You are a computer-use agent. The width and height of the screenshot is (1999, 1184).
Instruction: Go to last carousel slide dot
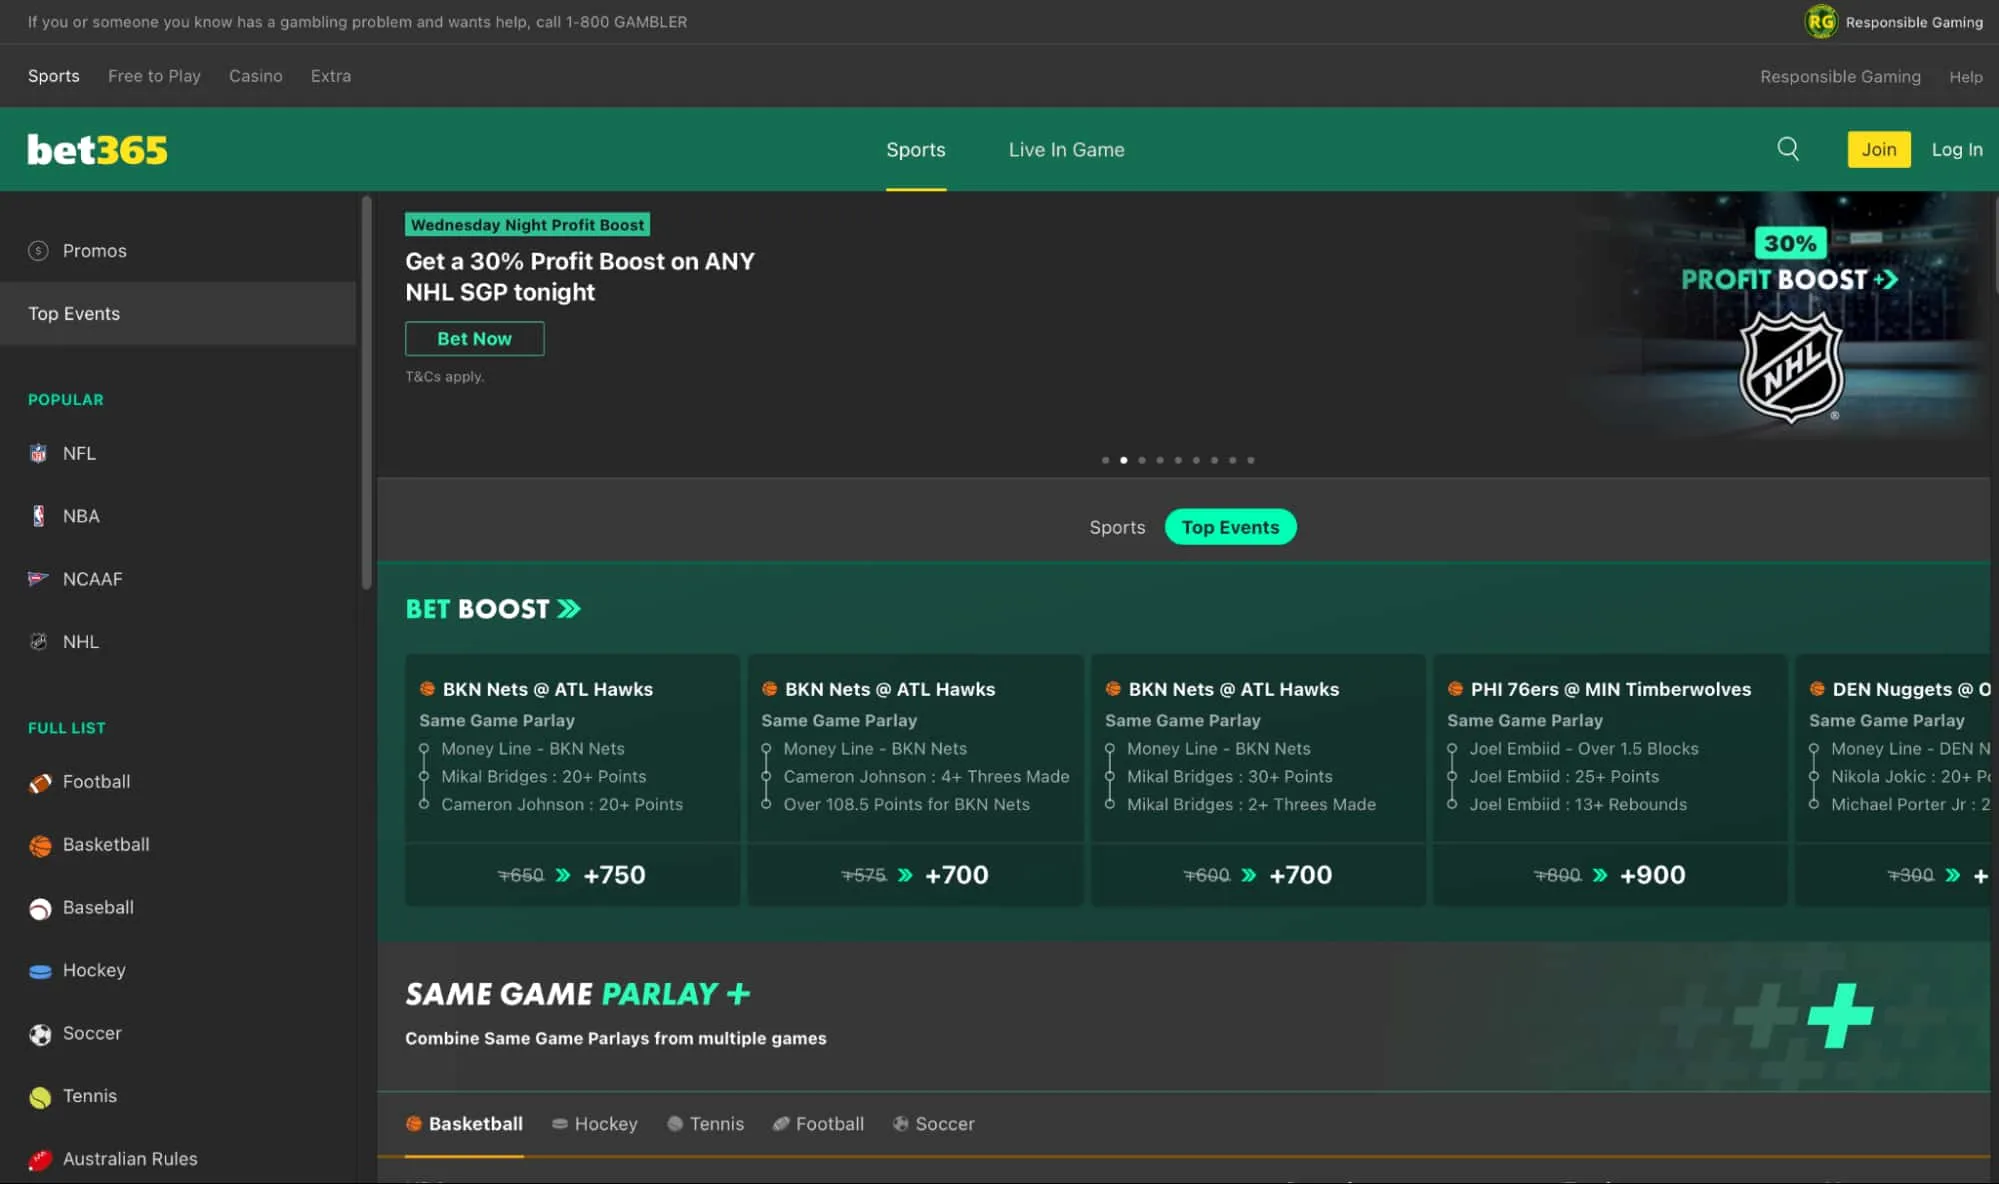(x=1251, y=460)
